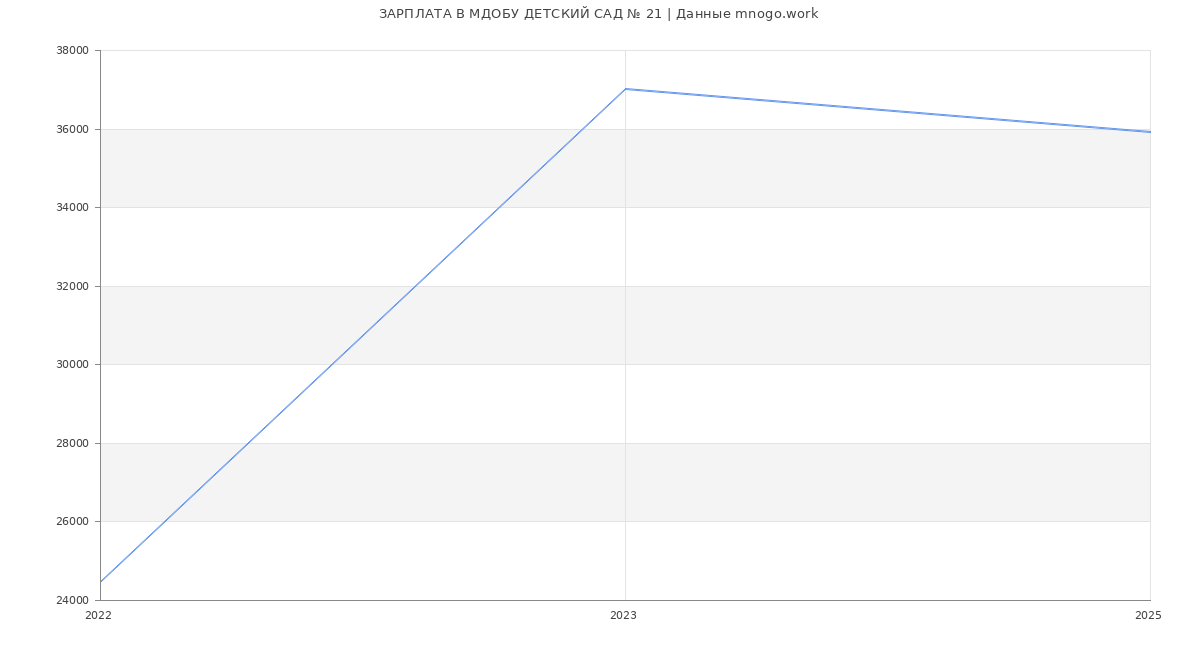
Task: Click the gray band between 30000 and 32000
Action: pos(625,325)
